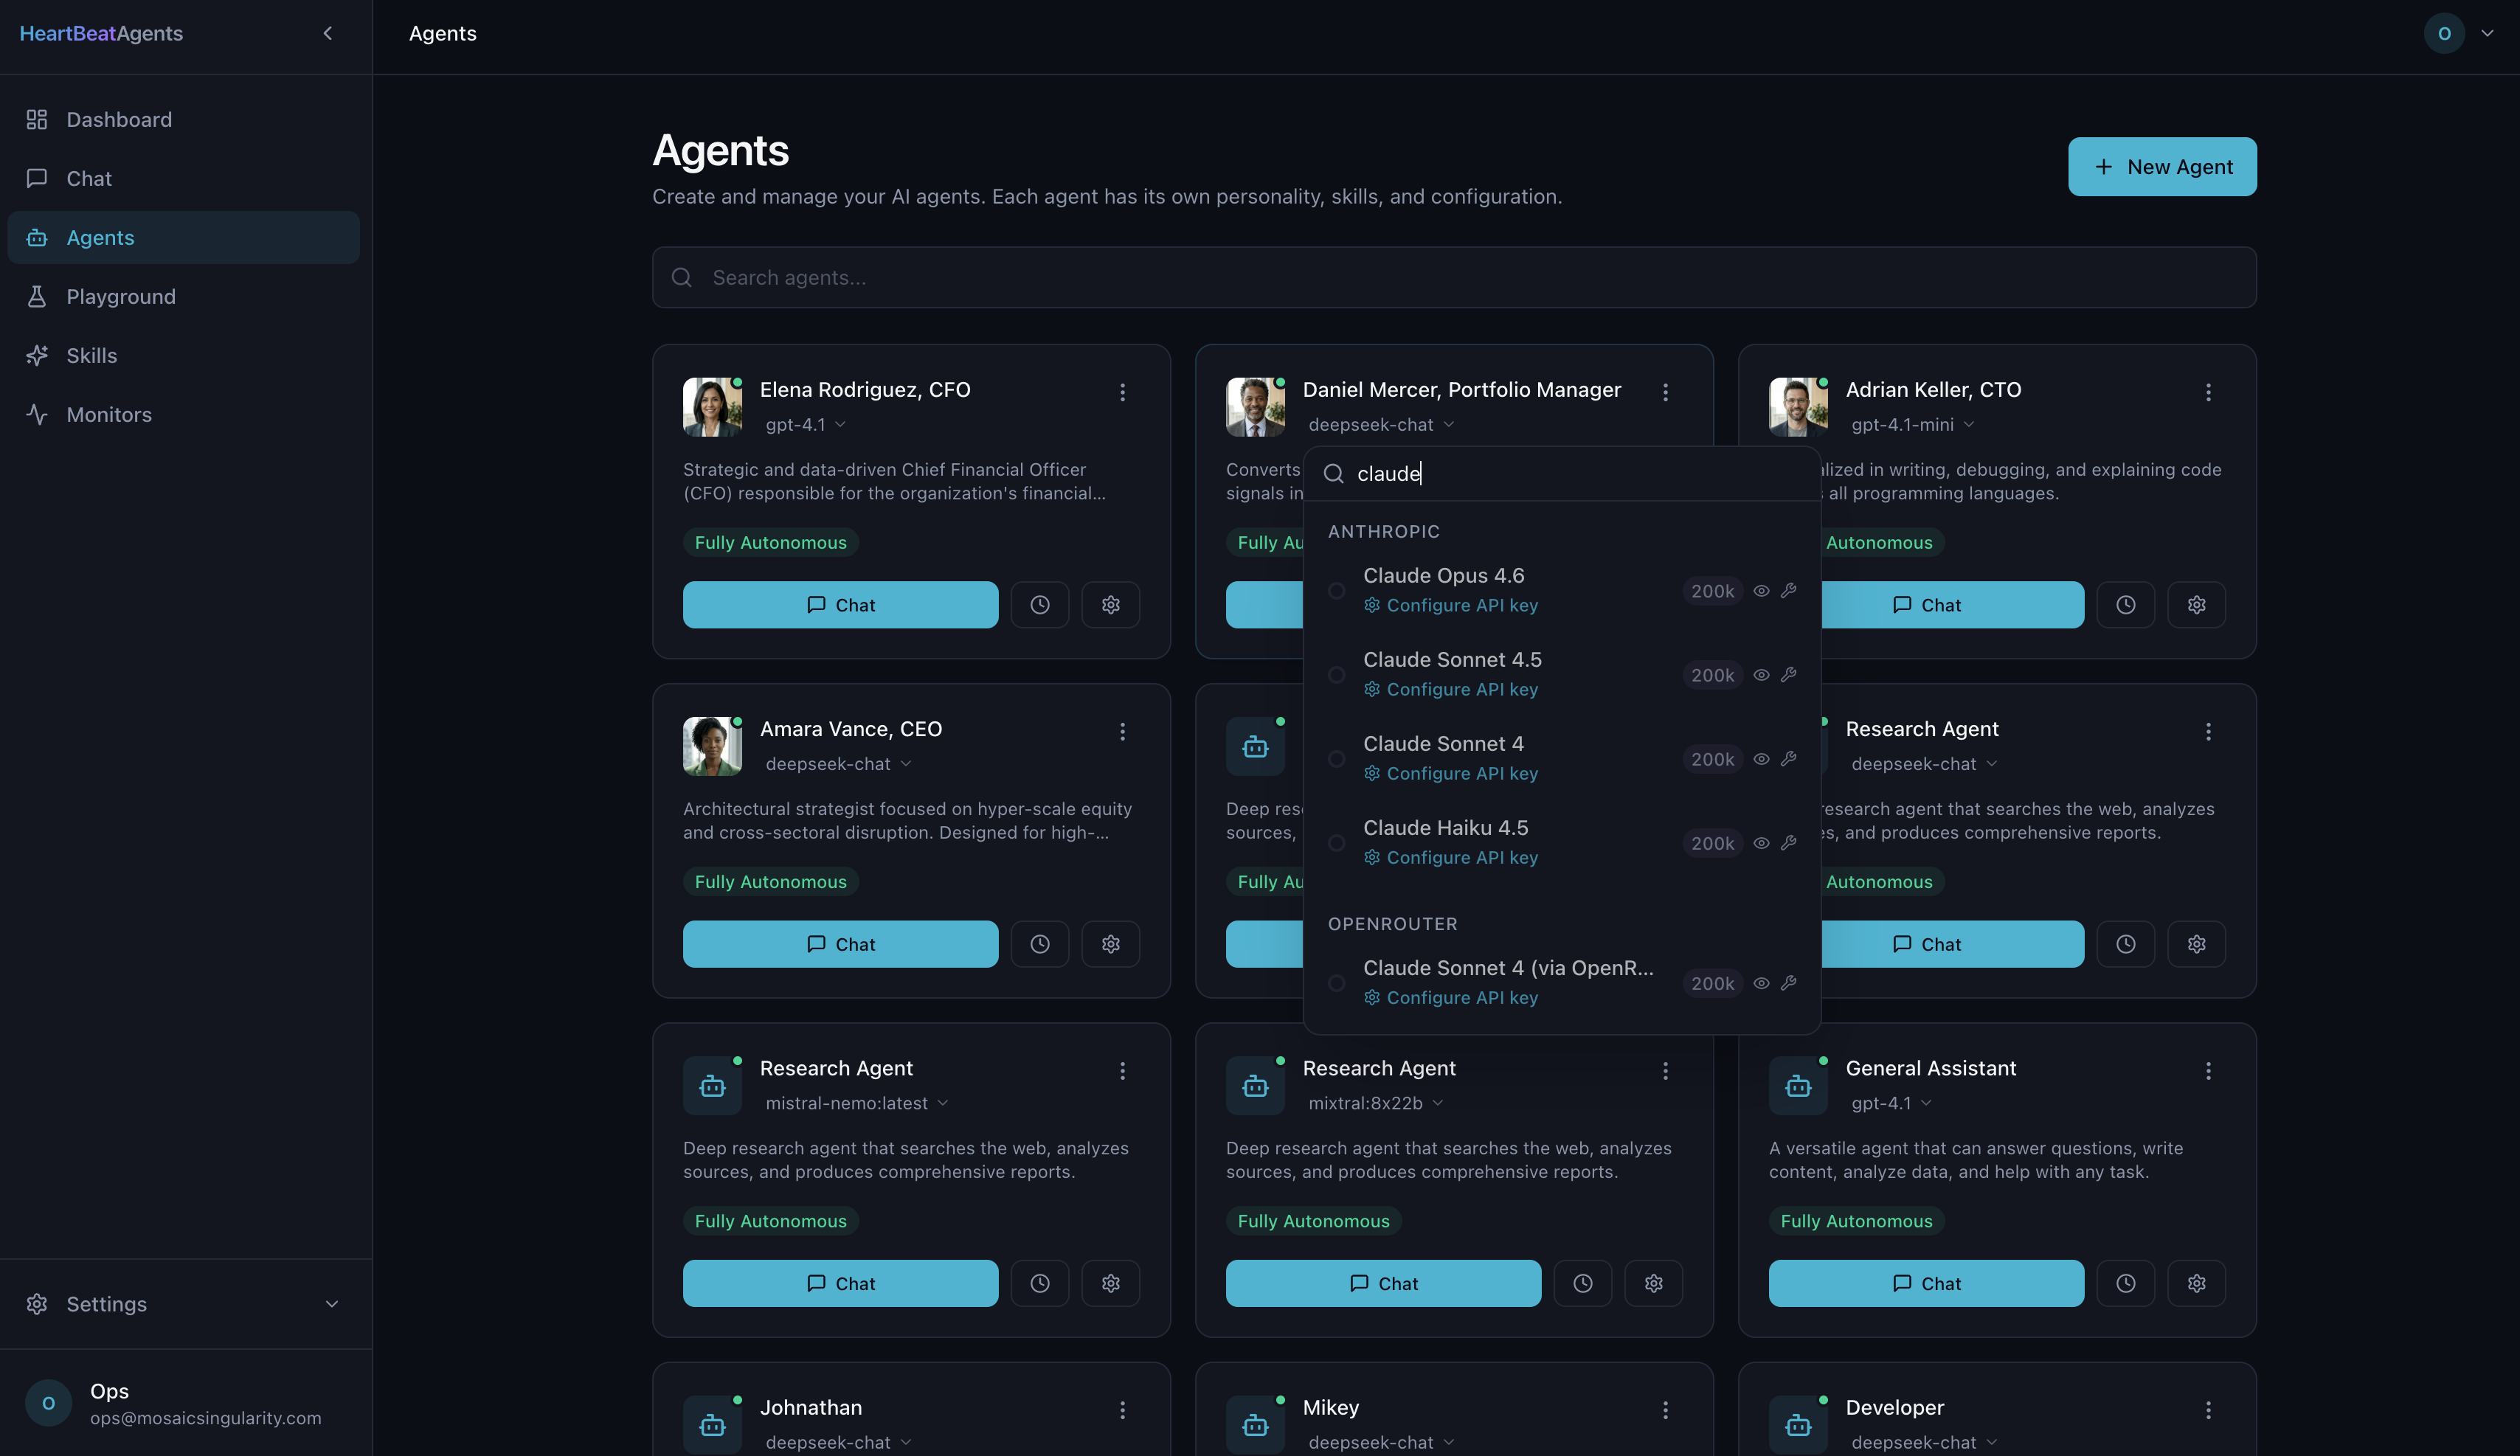Select Claude Sonnet 4 via OpenRouter radio

click(1336, 983)
